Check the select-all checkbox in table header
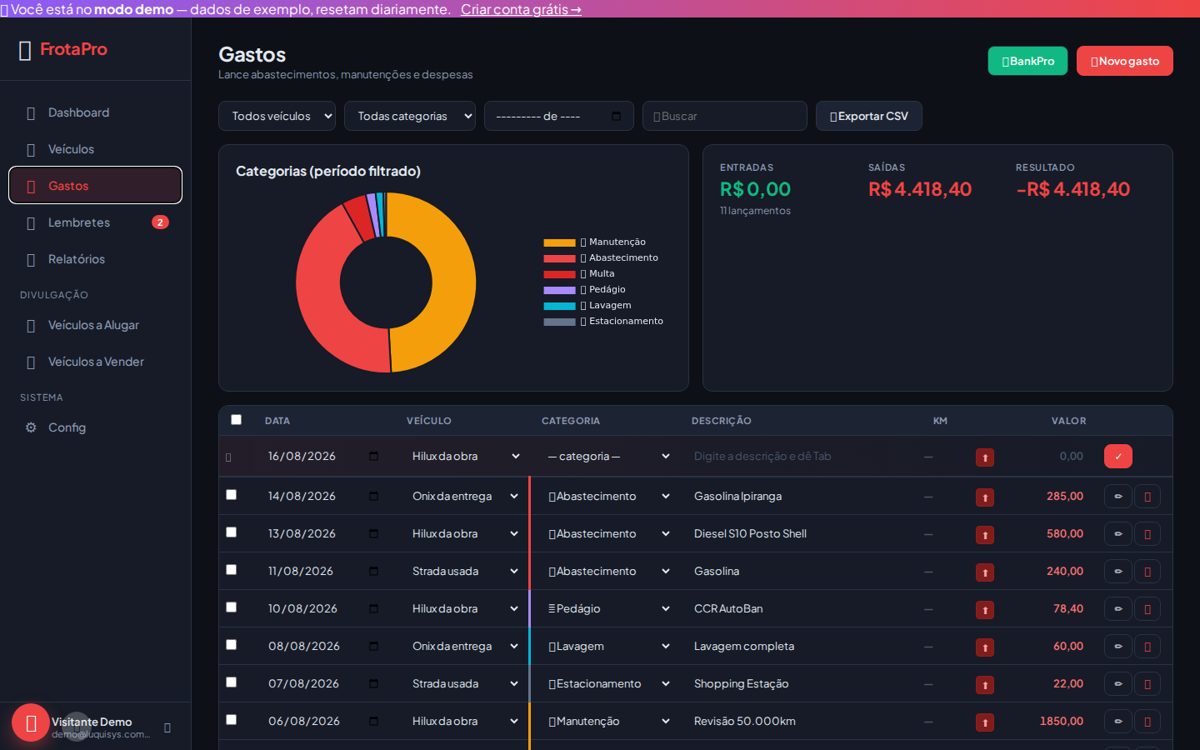 coord(236,420)
